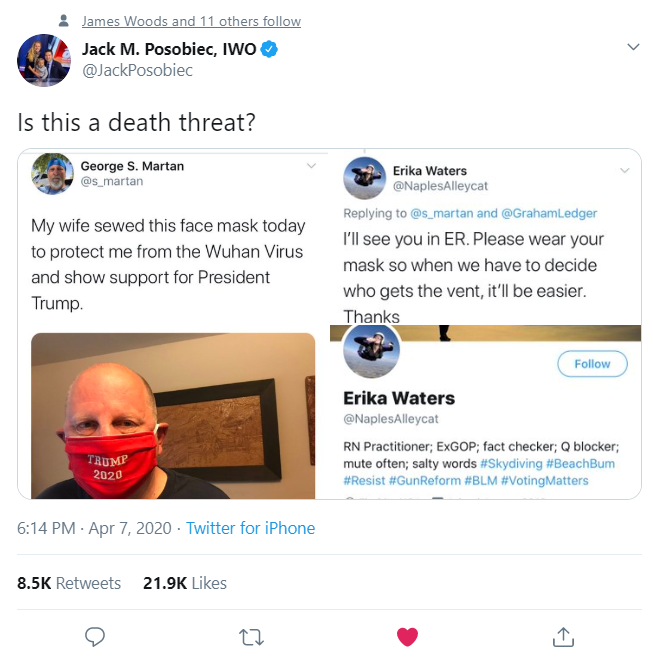Screen dimensions: 653x659
Task: Open Erika Waters reply chevron menu
Action: tap(625, 170)
